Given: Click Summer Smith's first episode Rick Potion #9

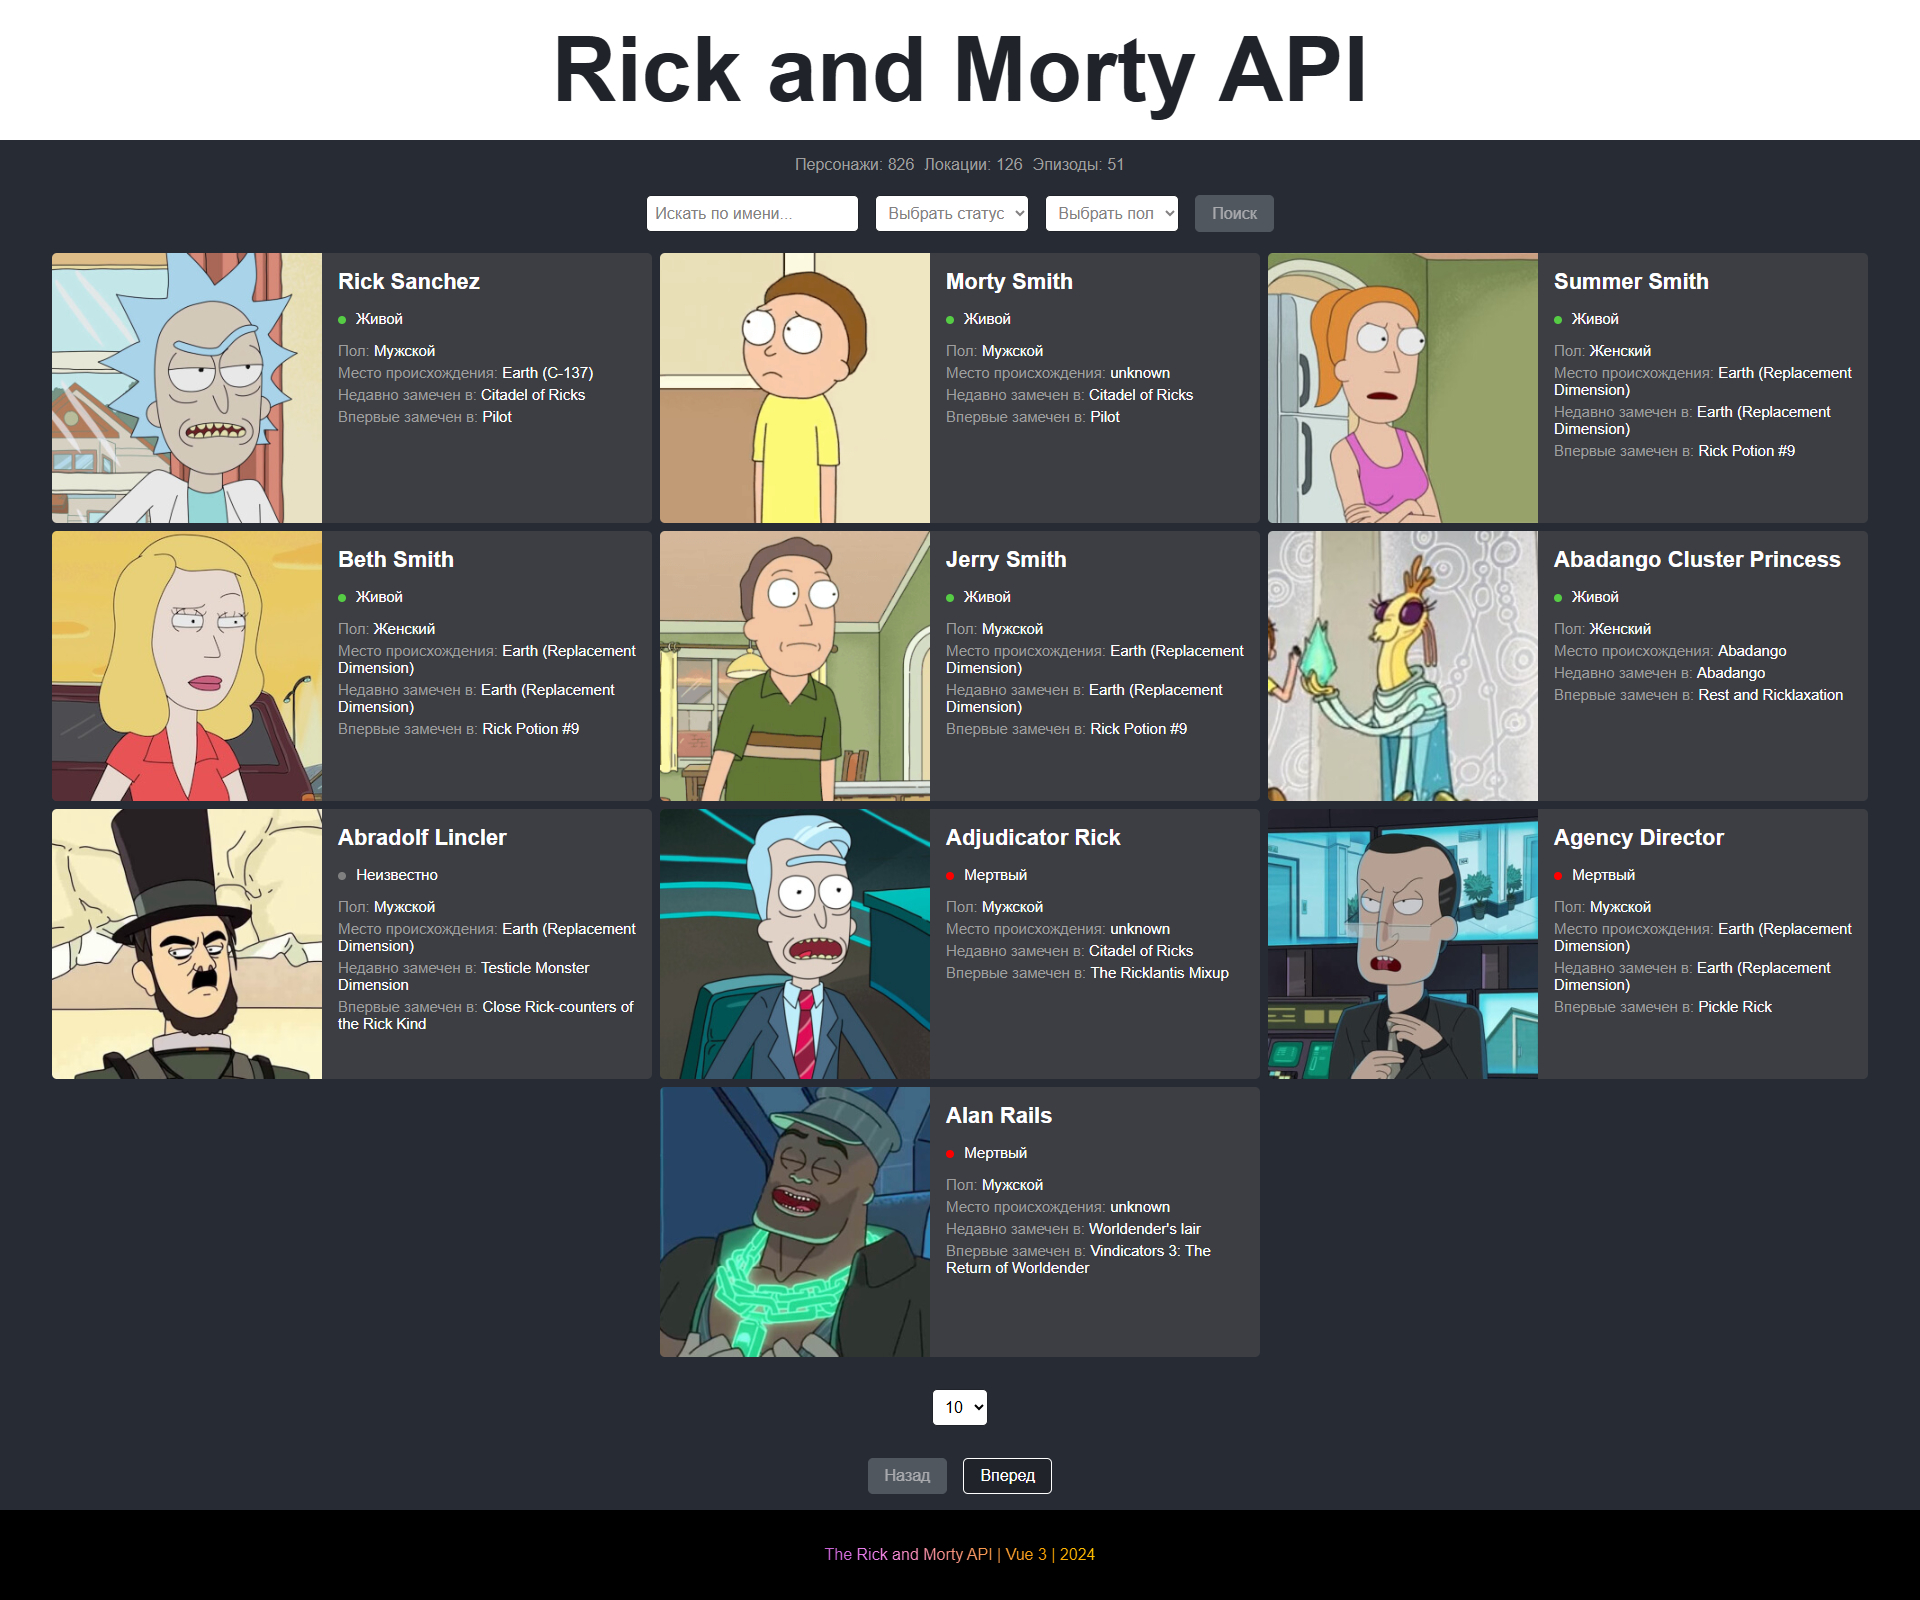Looking at the screenshot, I should [1746, 451].
